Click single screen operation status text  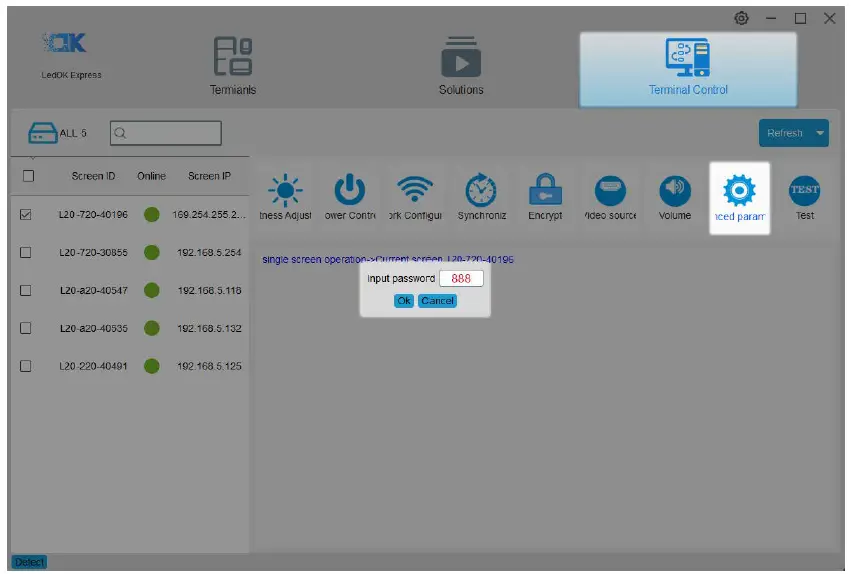388,259
